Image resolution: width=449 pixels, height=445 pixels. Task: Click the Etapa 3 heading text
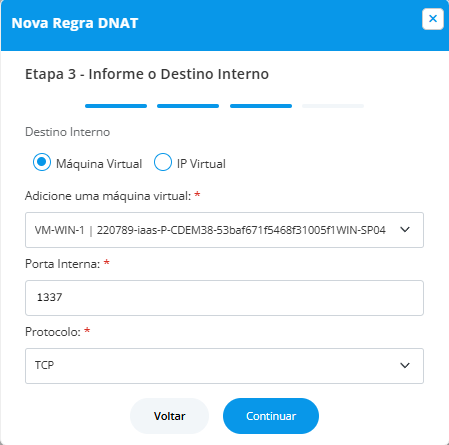pyautogui.click(x=147, y=74)
